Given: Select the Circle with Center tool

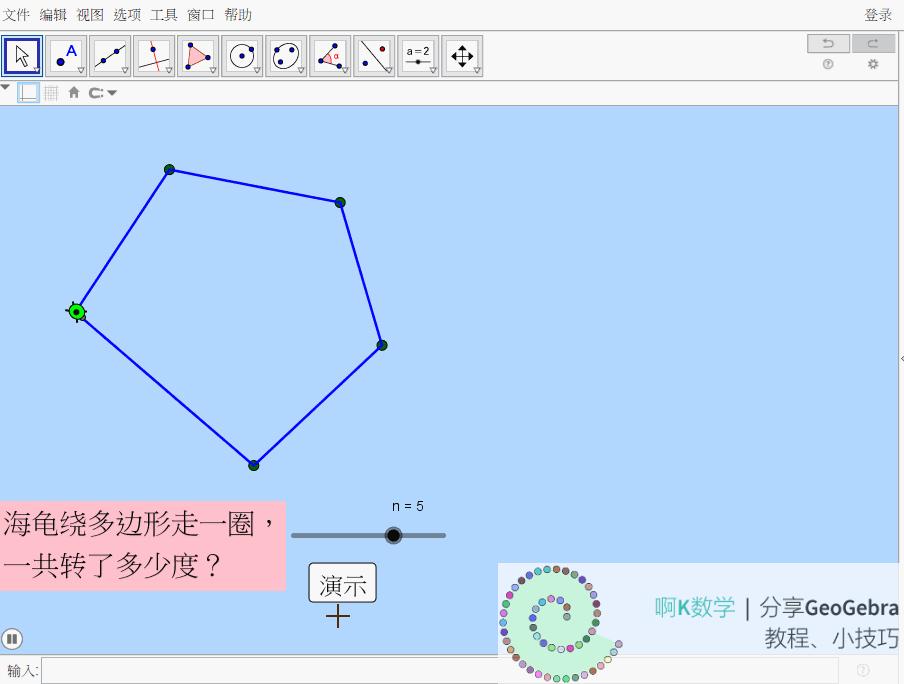Looking at the screenshot, I should coord(242,55).
